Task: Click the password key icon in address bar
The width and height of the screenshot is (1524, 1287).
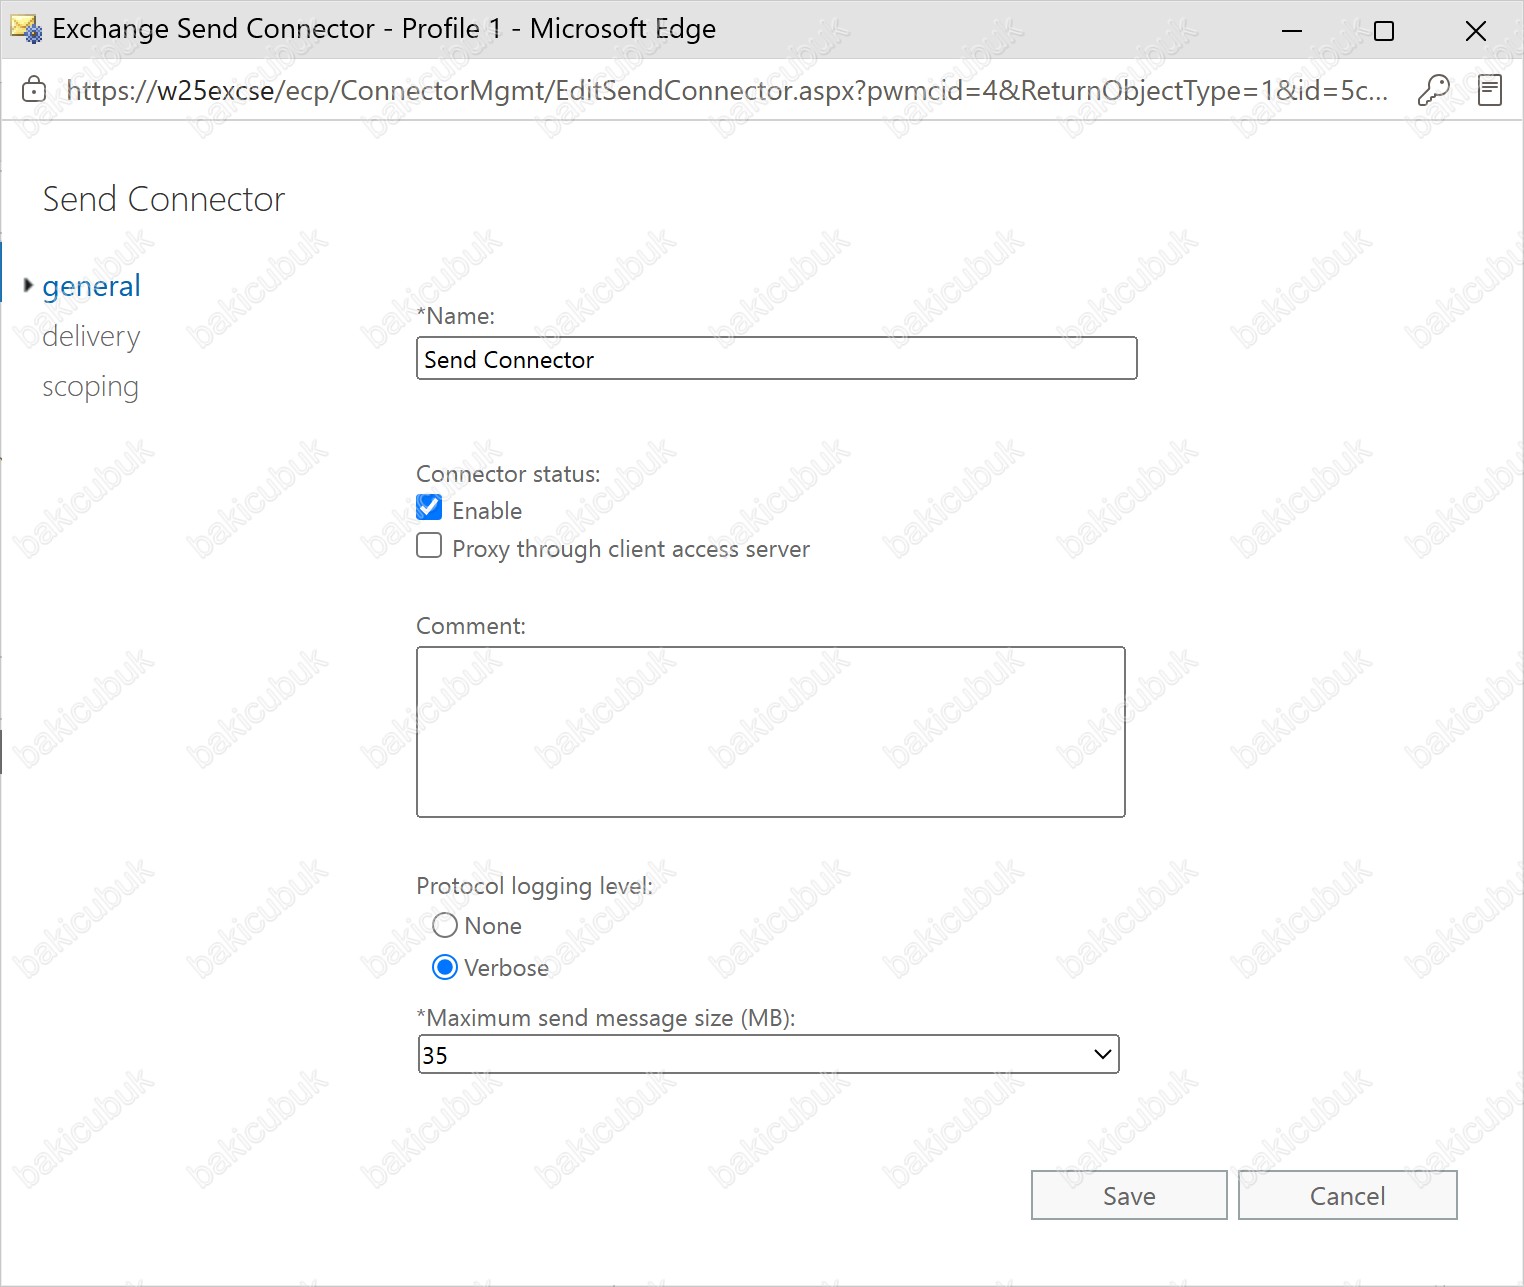Action: point(1434,90)
